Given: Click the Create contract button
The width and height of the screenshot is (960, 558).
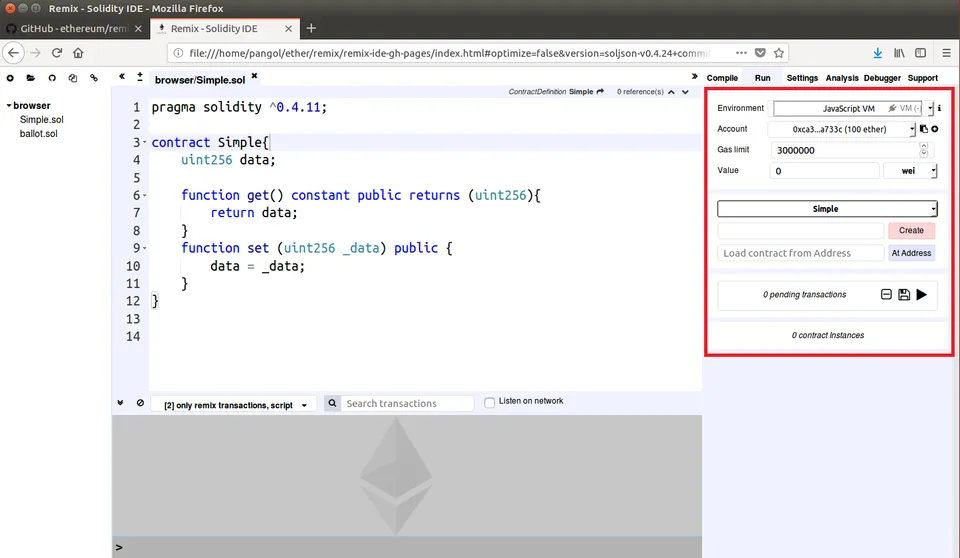Looking at the screenshot, I should coord(911,230).
